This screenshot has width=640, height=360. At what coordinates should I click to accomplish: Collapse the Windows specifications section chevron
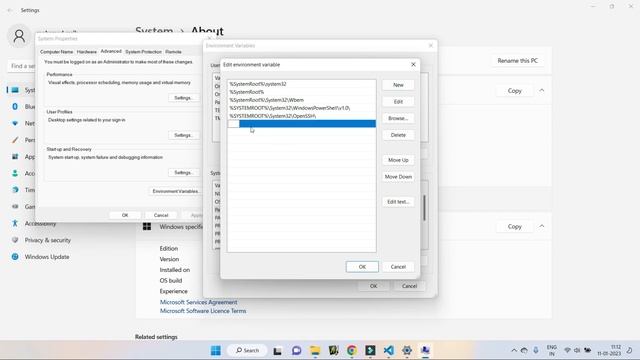[542, 226]
